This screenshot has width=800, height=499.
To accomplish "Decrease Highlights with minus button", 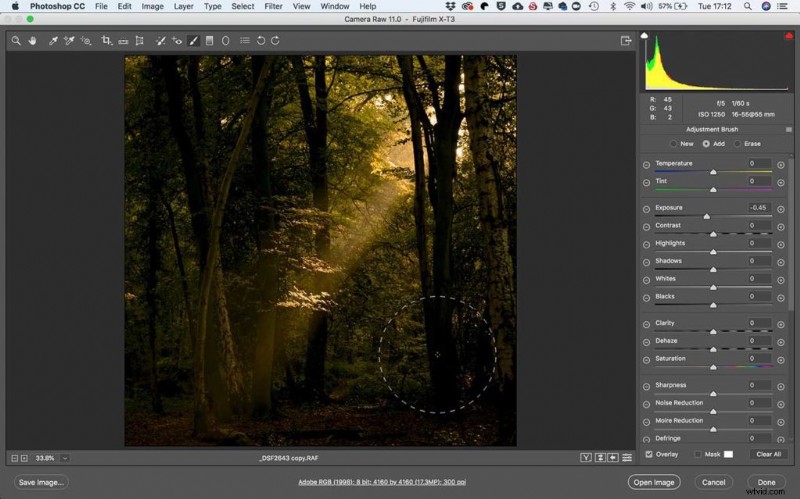I will coord(646,245).
